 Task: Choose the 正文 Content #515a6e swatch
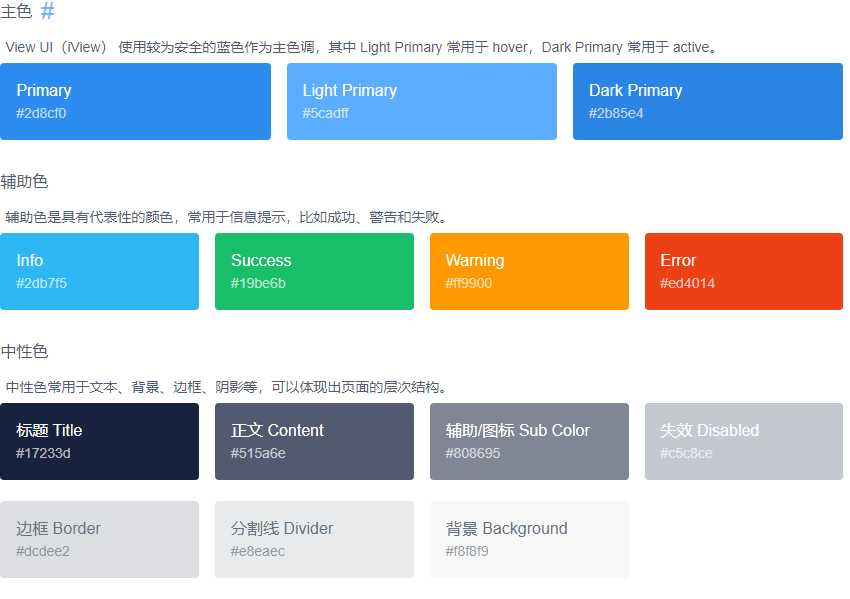pyautogui.click(x=314, y=441)
